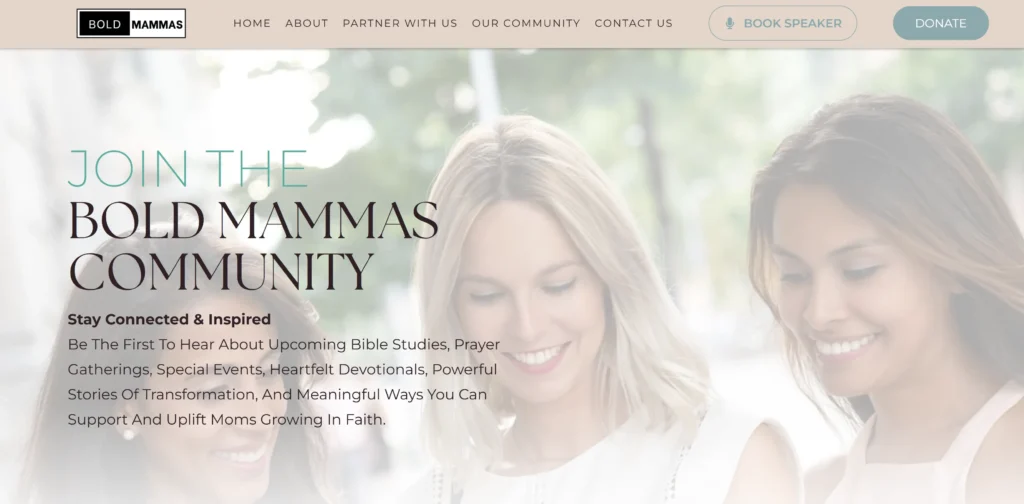The image size is (1024, 504).
Task: Click the paragraph about upcoming Bible studies
Action: tap(283, 382)
